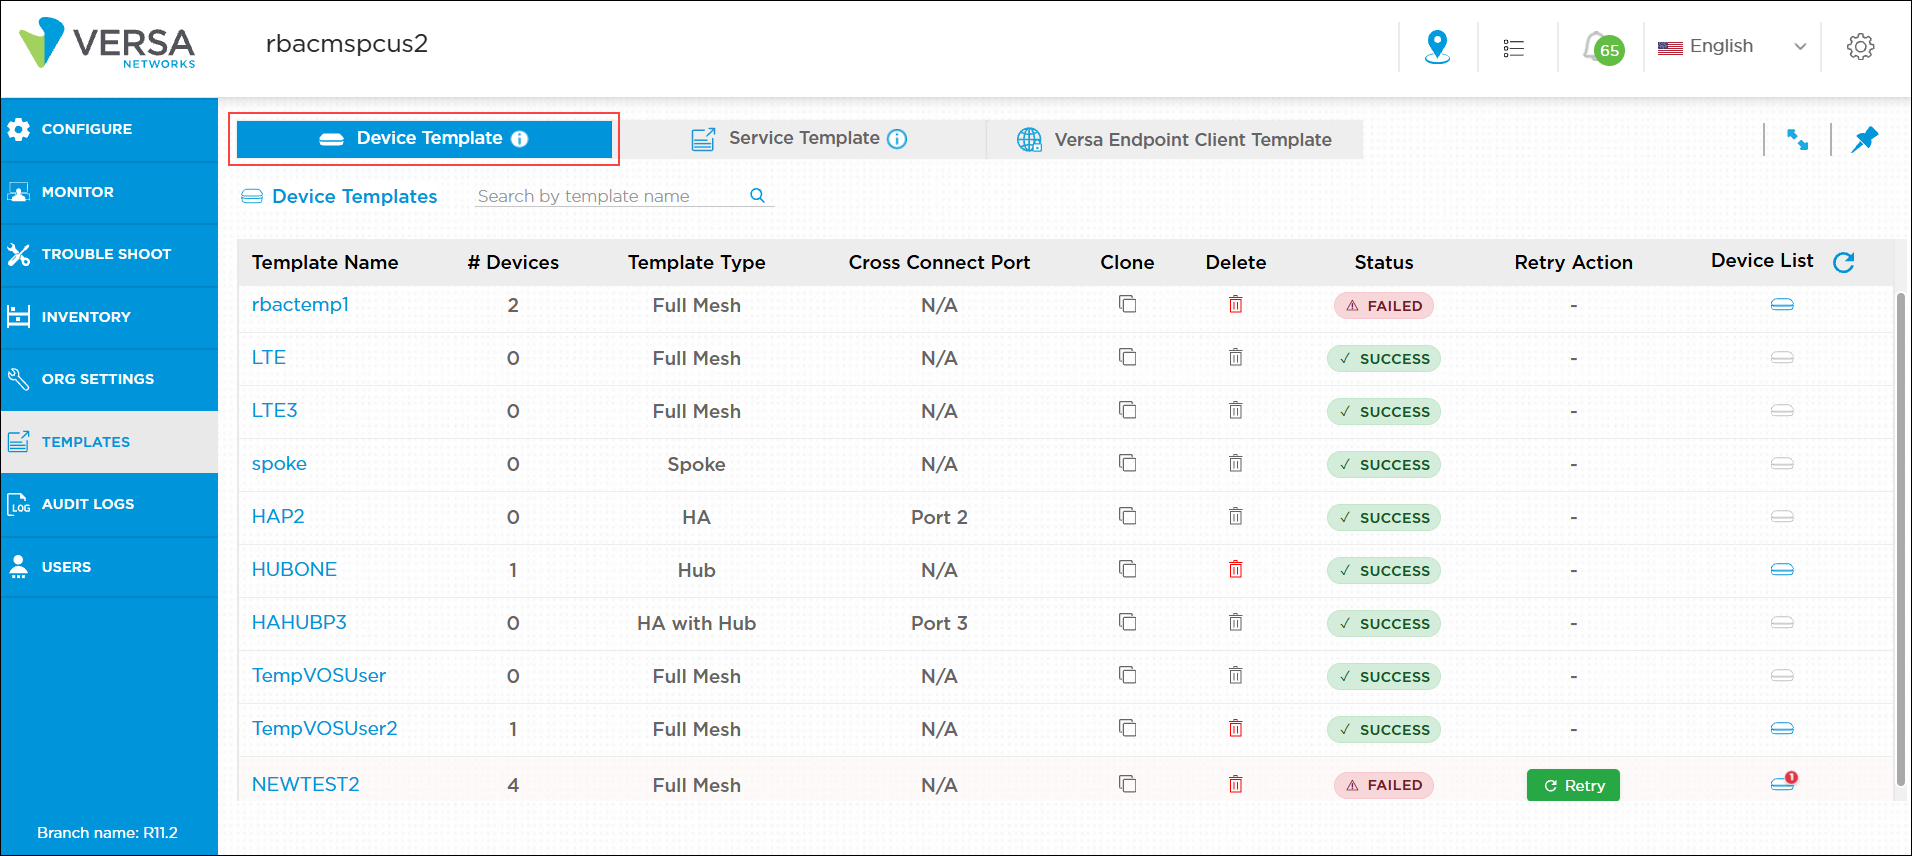Delete the HUBONE template
The height and width of the screenshot is (856, 1912).
(1235, 569)
